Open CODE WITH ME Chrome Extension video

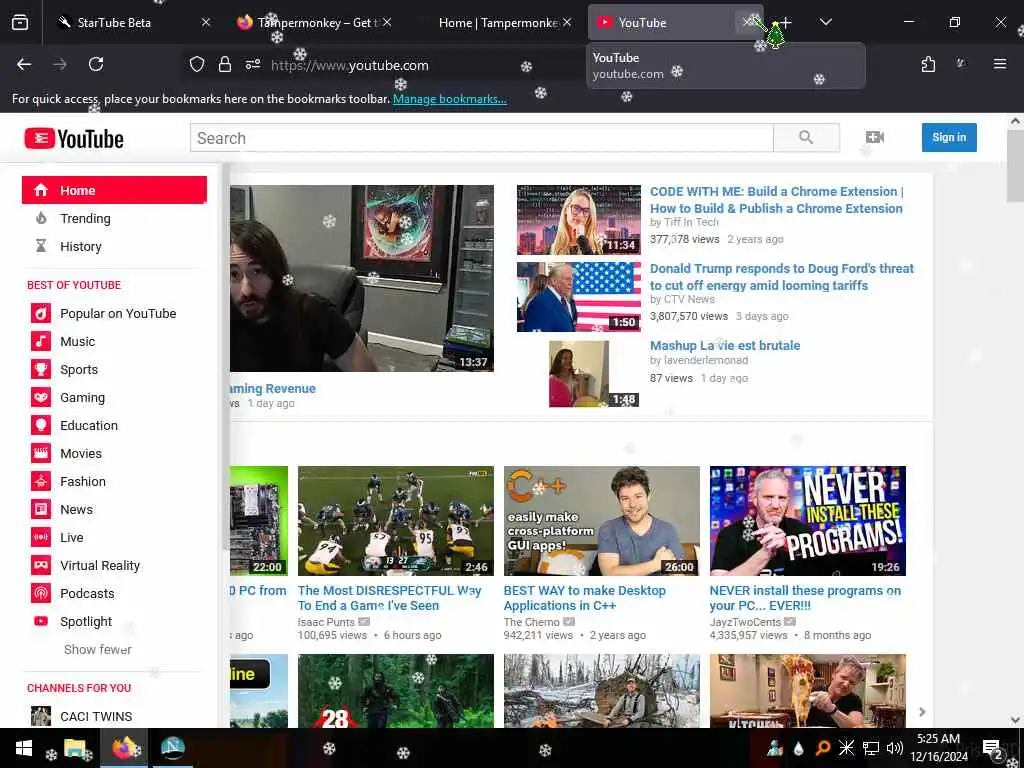776,200
